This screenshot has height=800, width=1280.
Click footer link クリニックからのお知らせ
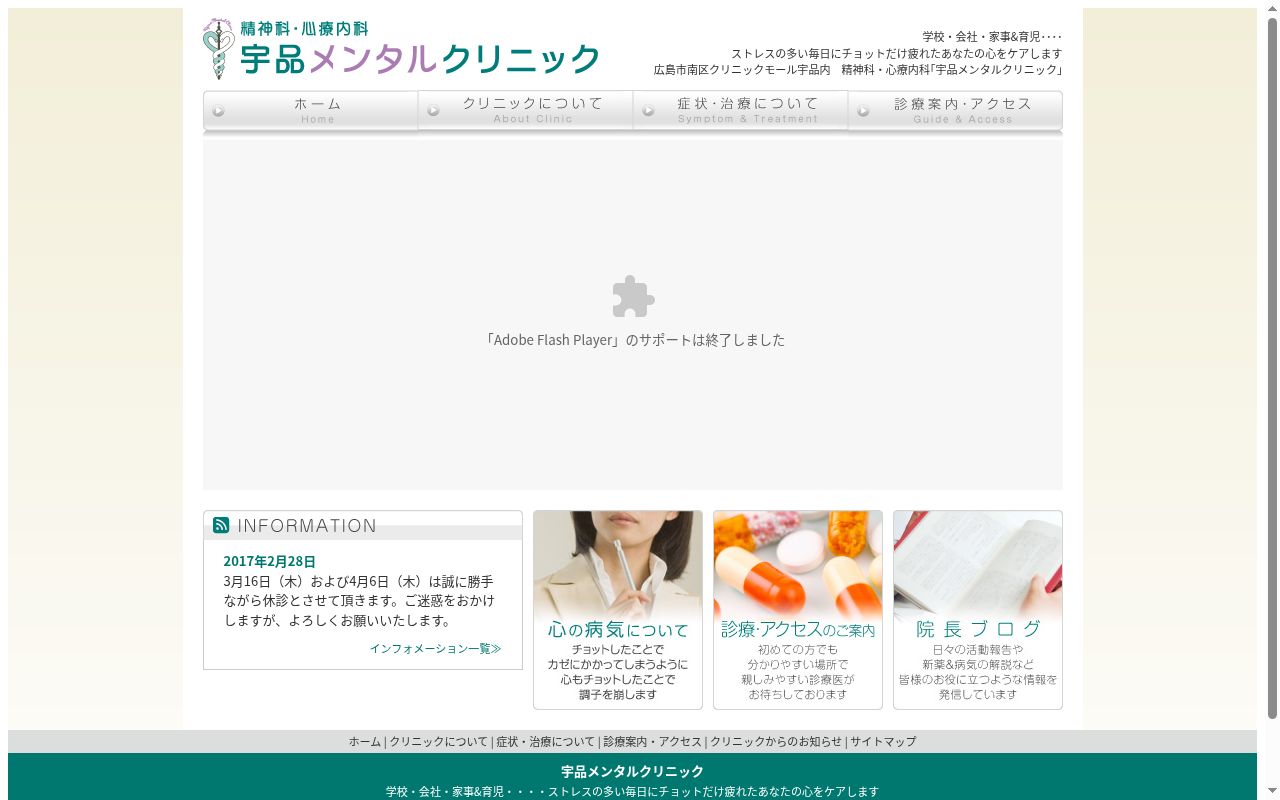click(776, 742)
